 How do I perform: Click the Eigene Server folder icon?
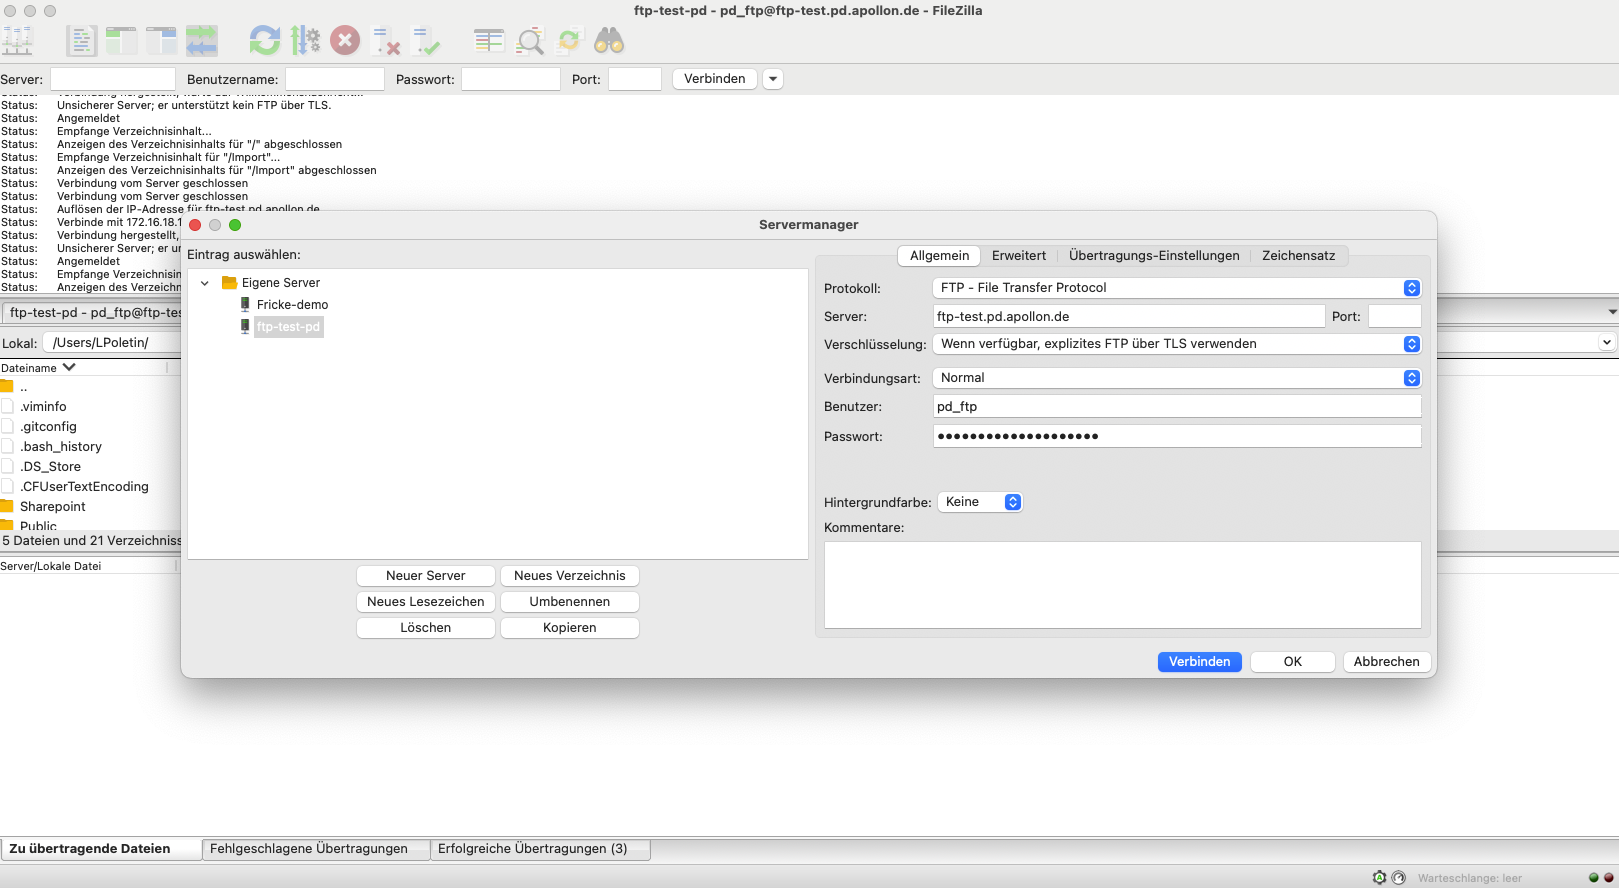[229, 282]
